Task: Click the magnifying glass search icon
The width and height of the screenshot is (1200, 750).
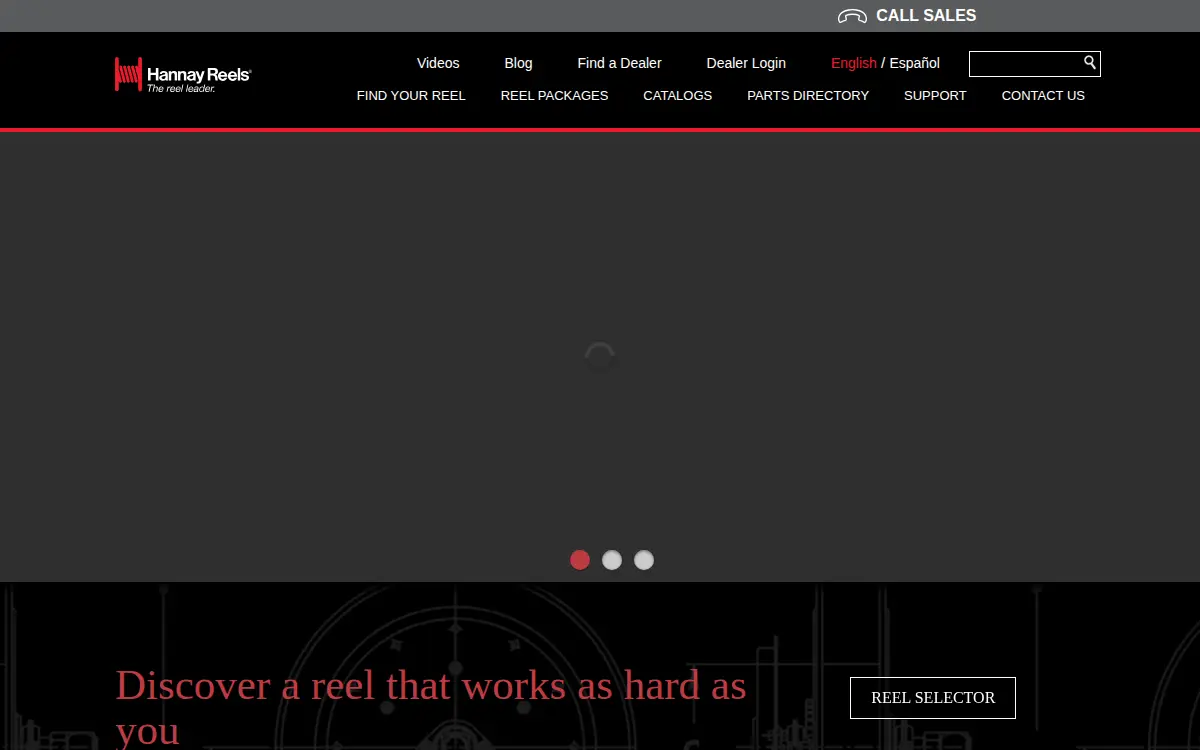Action: [1090, 63]
